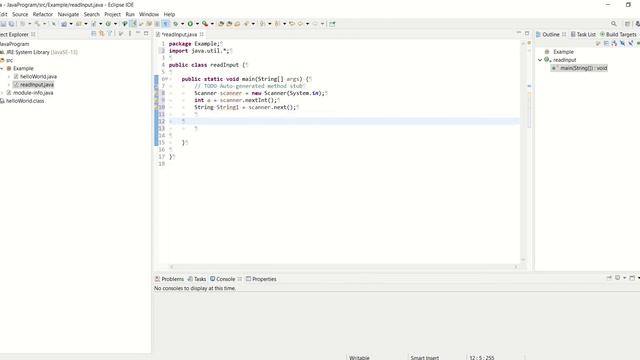The image size is (640, 360).
Task: Toggle Mark Occurrences highlighted toolbar button
Action: pos(133,24)
